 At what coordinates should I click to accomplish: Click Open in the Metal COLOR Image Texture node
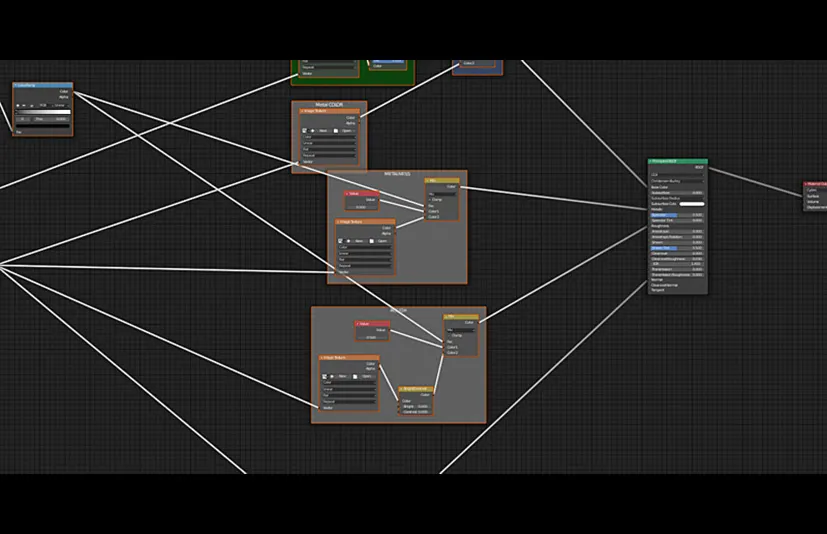click(x=347, y=131)
